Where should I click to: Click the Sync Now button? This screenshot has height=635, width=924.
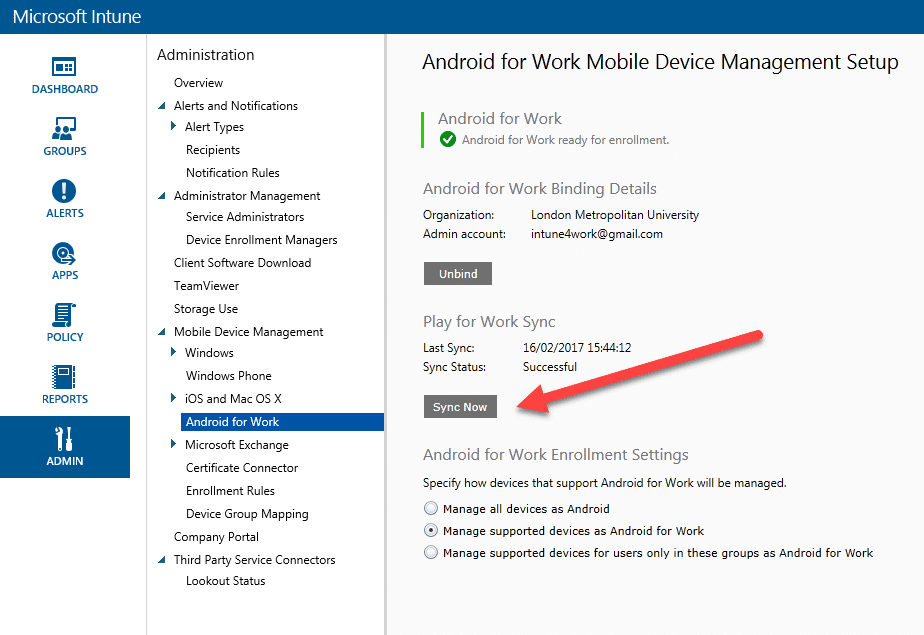coord(460,406)
